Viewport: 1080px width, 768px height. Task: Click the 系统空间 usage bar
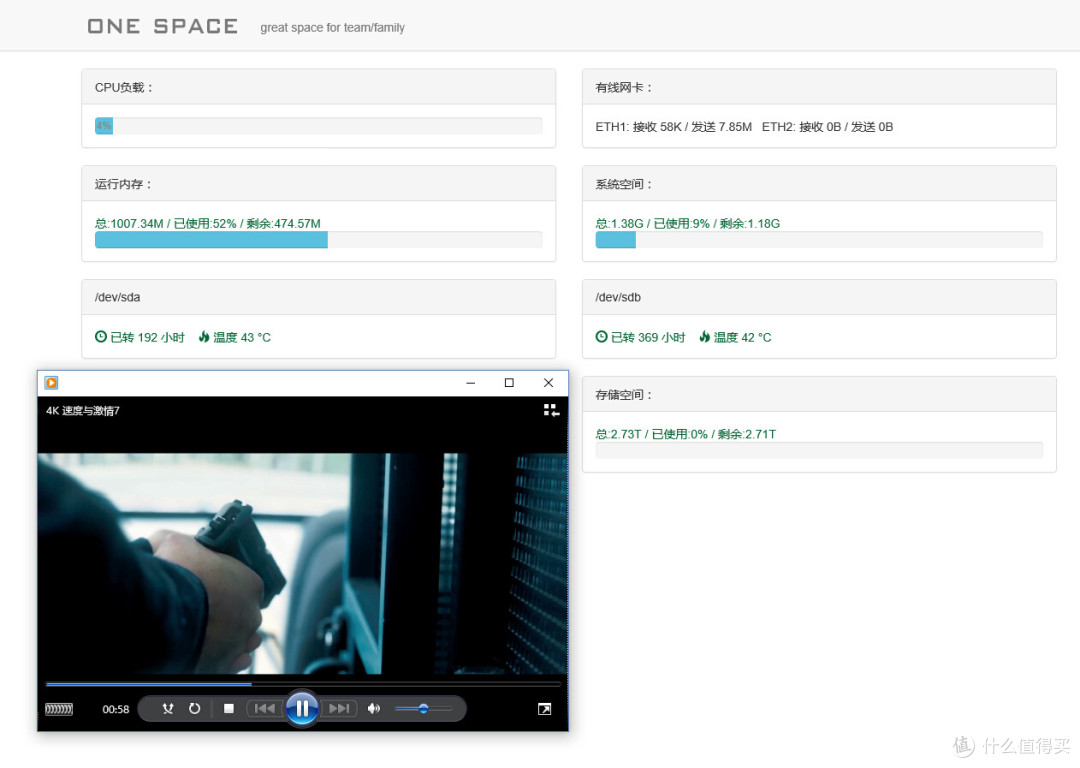pos(819,240)
